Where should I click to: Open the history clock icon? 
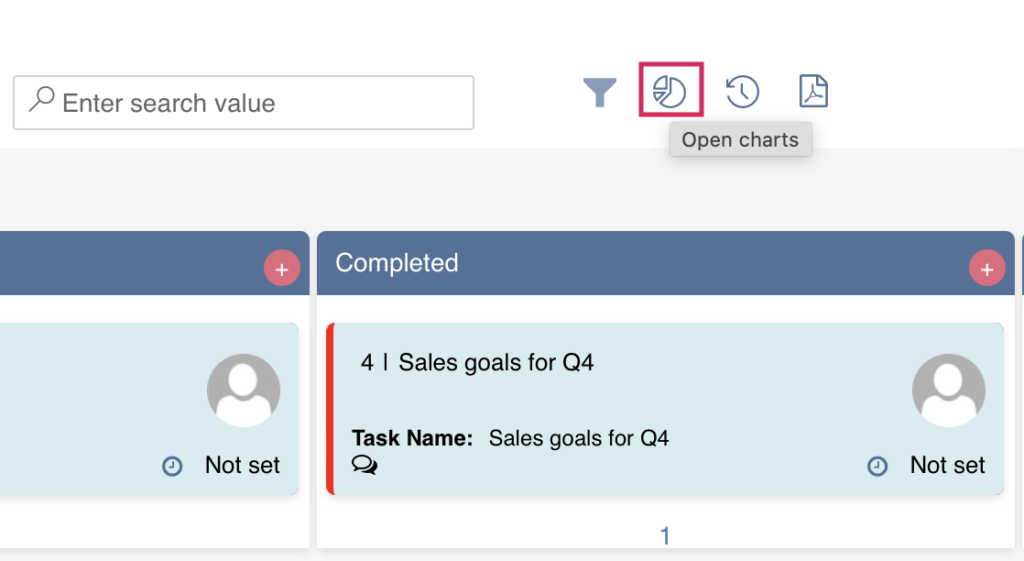coord(743,91)
